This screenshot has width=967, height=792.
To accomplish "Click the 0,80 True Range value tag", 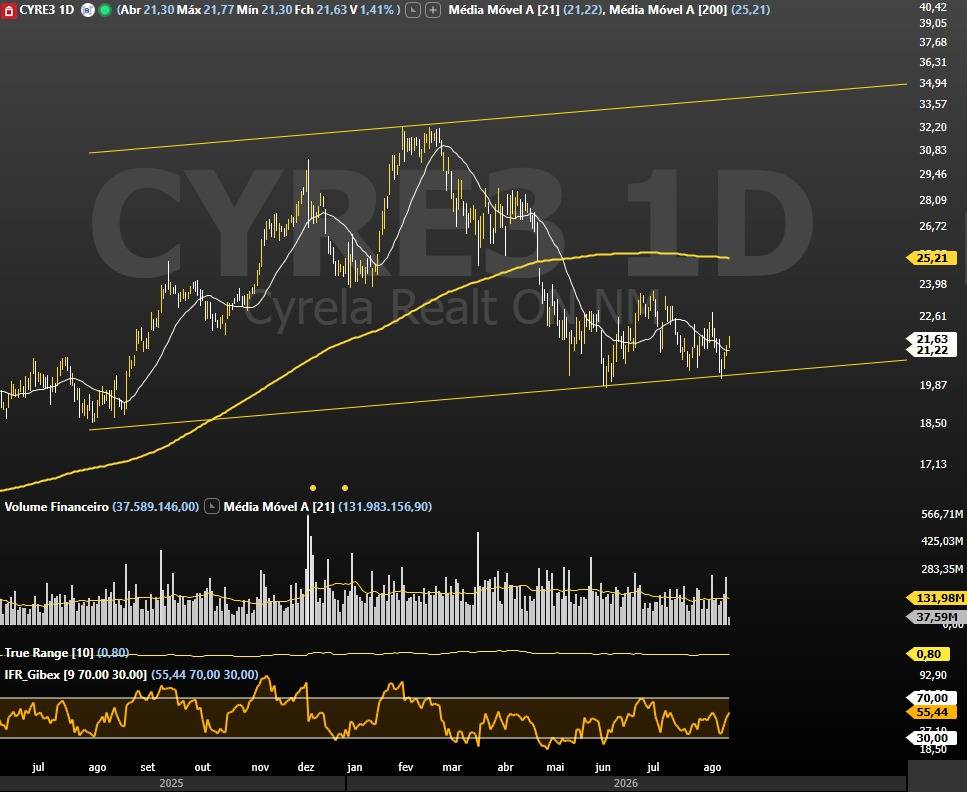I will (929, 654).
